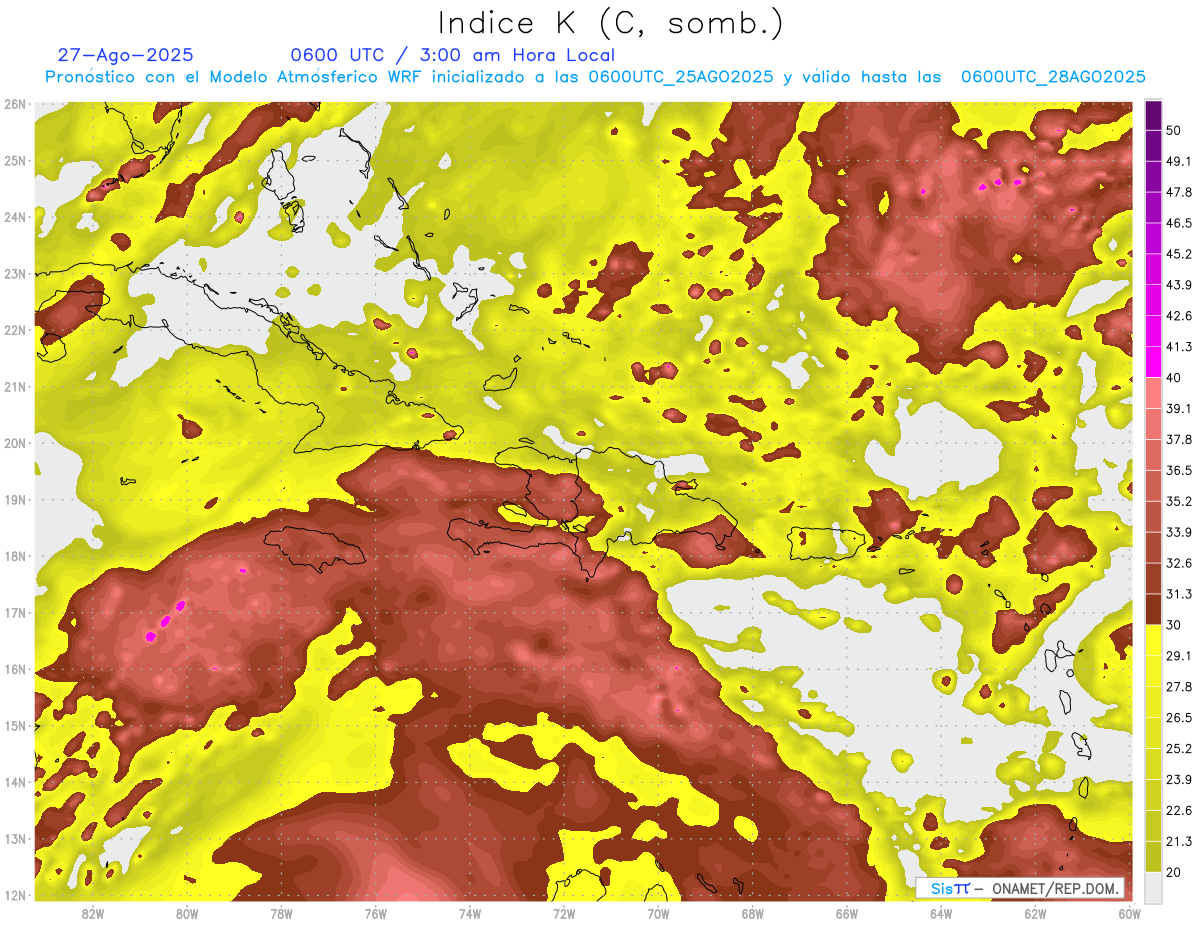Select the 80W longitude label
This screenshot has height=927, width=1200.
(187, 913)
